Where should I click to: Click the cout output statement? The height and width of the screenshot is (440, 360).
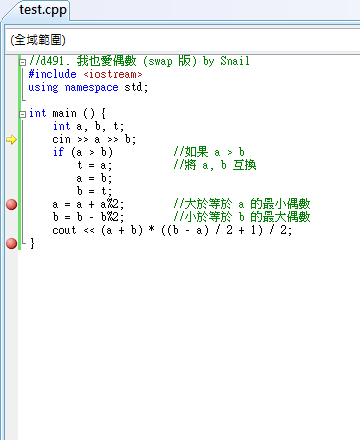click(x=172, y=230)
